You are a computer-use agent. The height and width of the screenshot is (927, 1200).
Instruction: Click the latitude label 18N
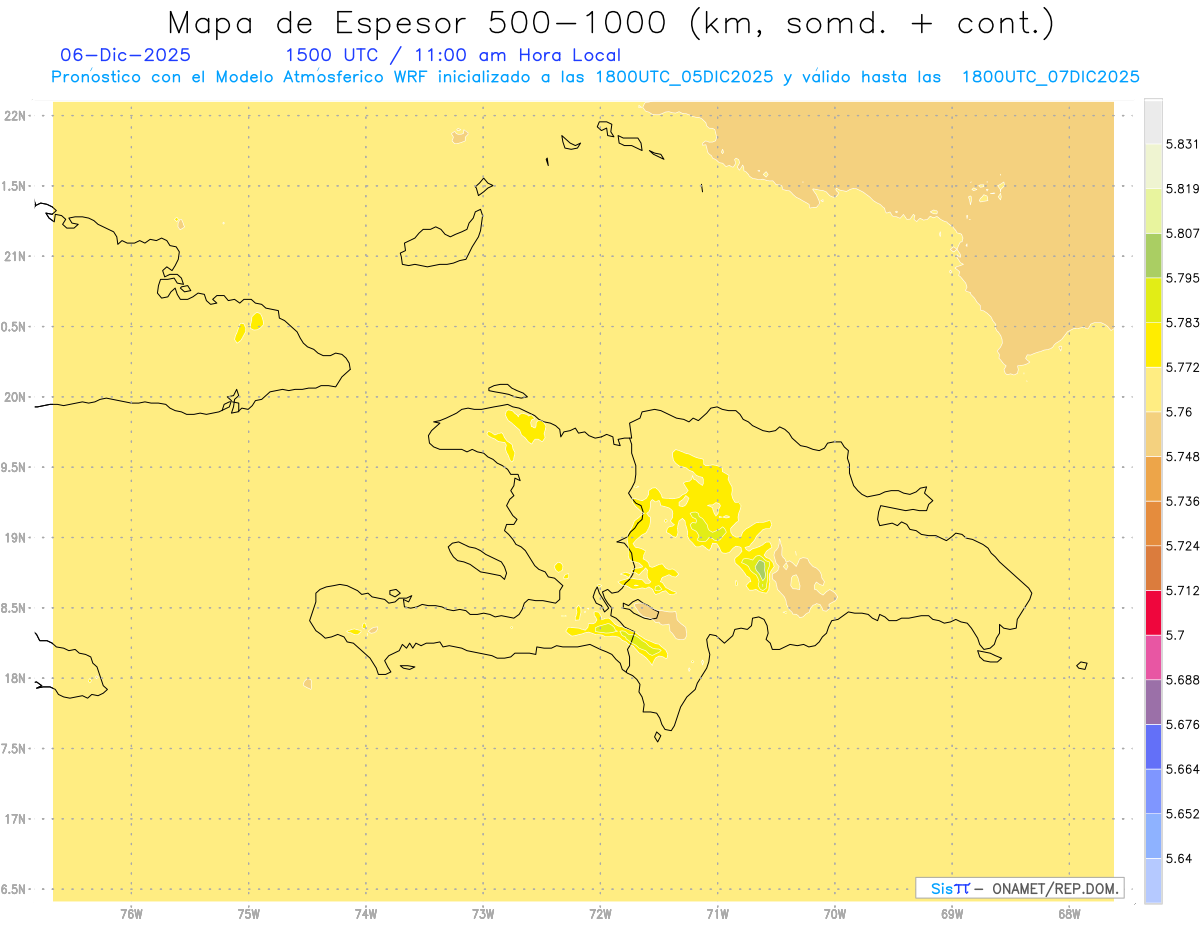(x=17, y=678)
